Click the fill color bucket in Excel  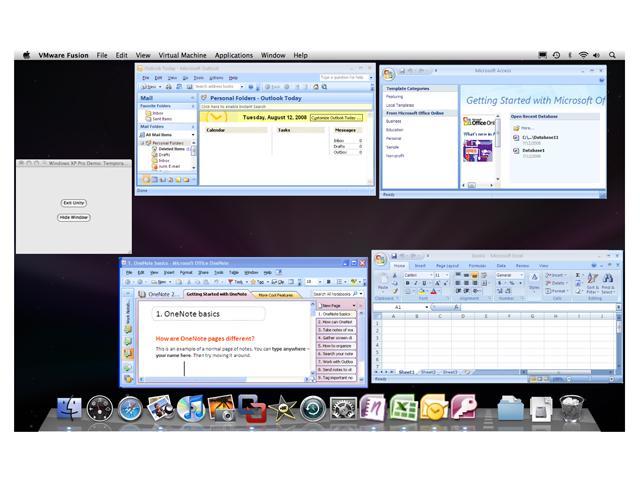tap(422, 291)
